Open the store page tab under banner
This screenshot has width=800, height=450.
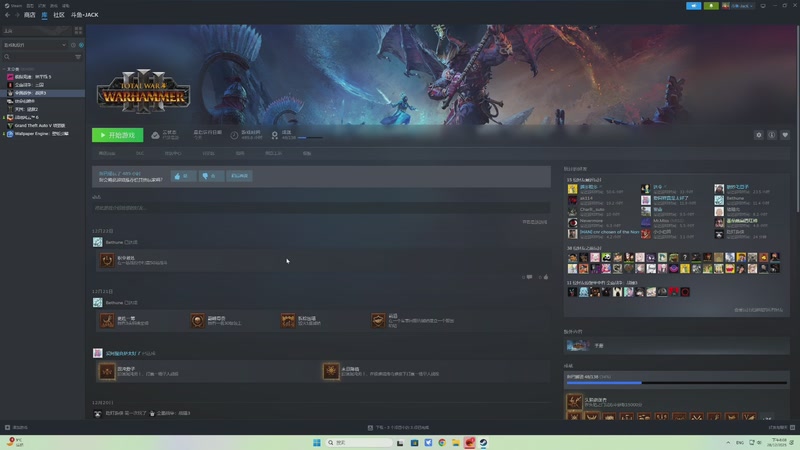[x=107, y=154]
